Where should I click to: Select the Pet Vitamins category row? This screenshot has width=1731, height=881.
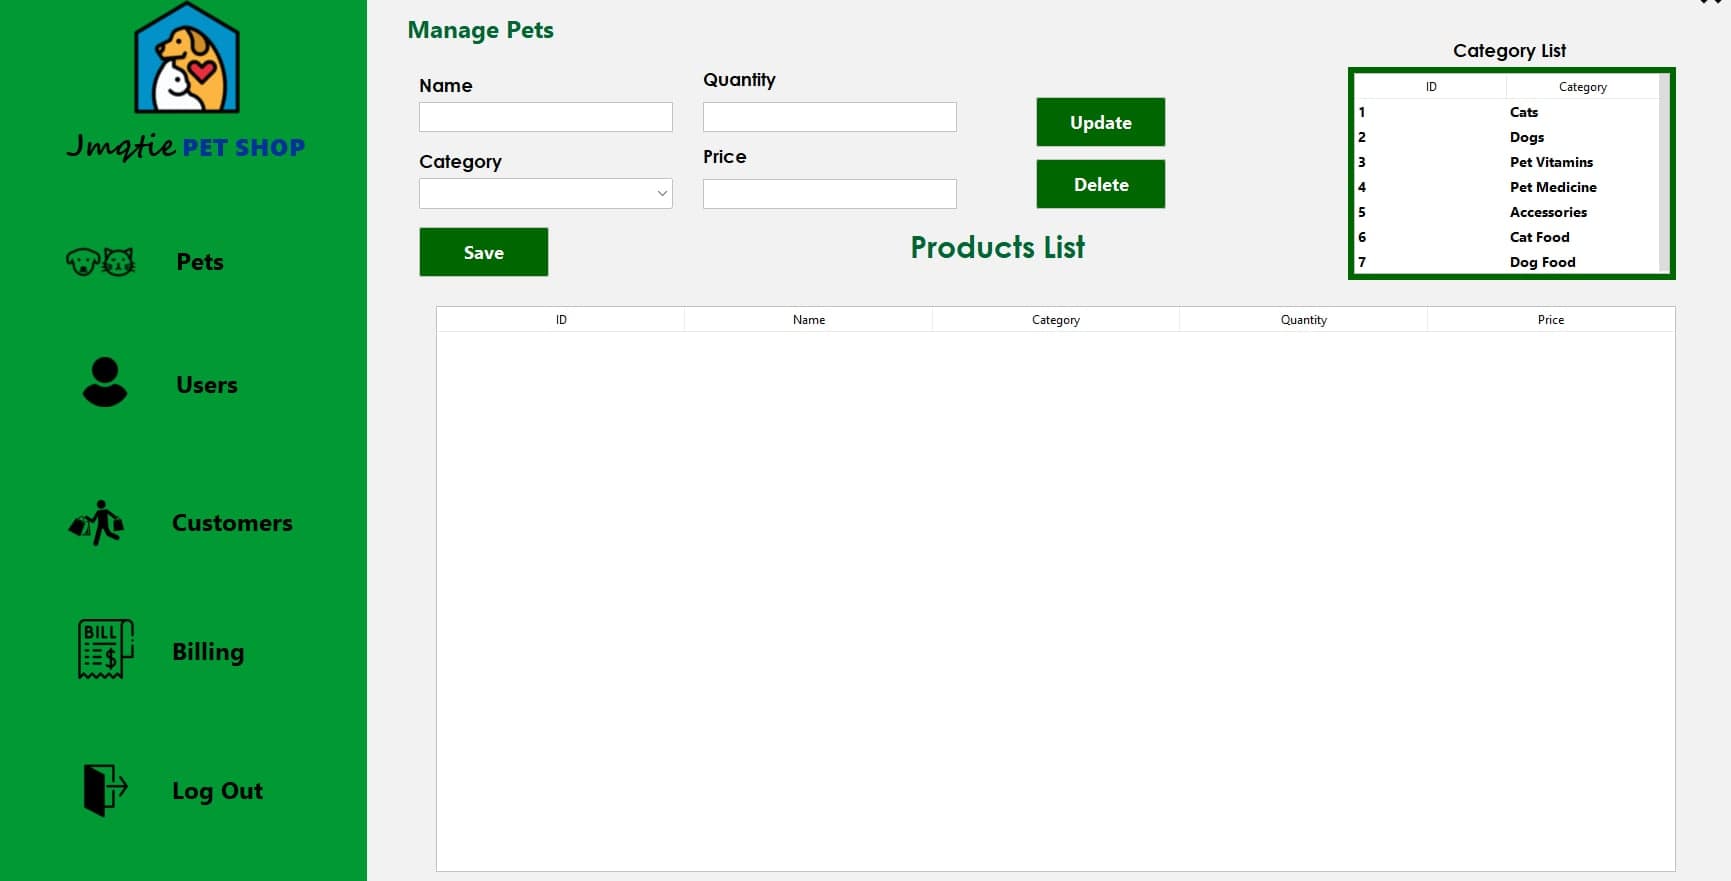point(1506,162)
